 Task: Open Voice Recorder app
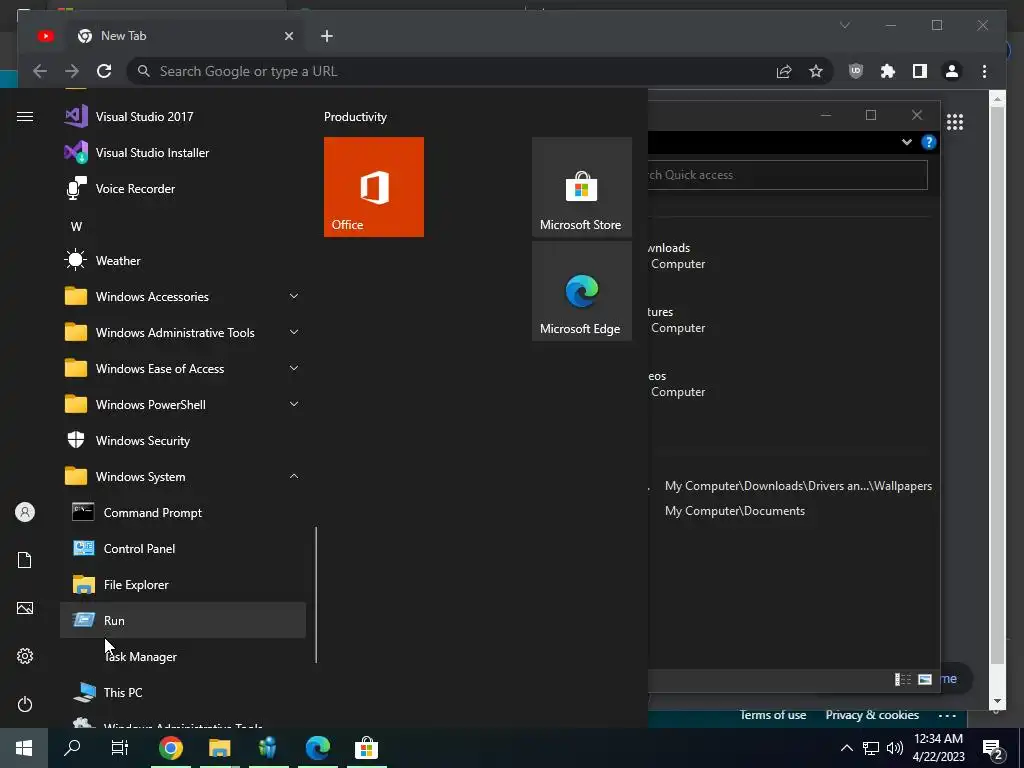pos(183,189)
